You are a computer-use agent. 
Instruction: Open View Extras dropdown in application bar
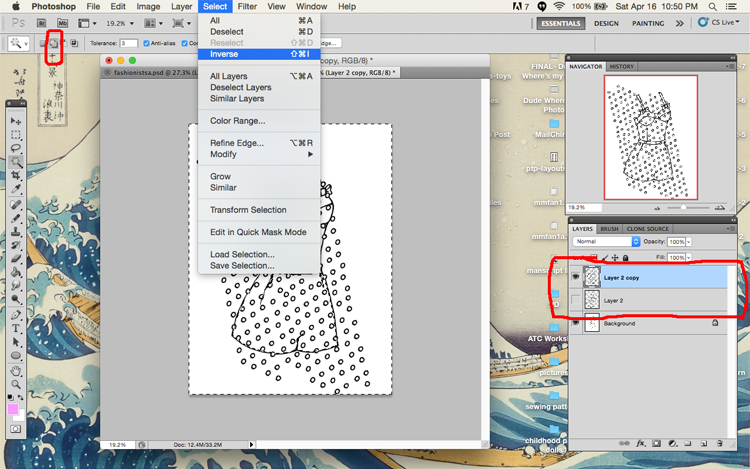click(87, 23)
